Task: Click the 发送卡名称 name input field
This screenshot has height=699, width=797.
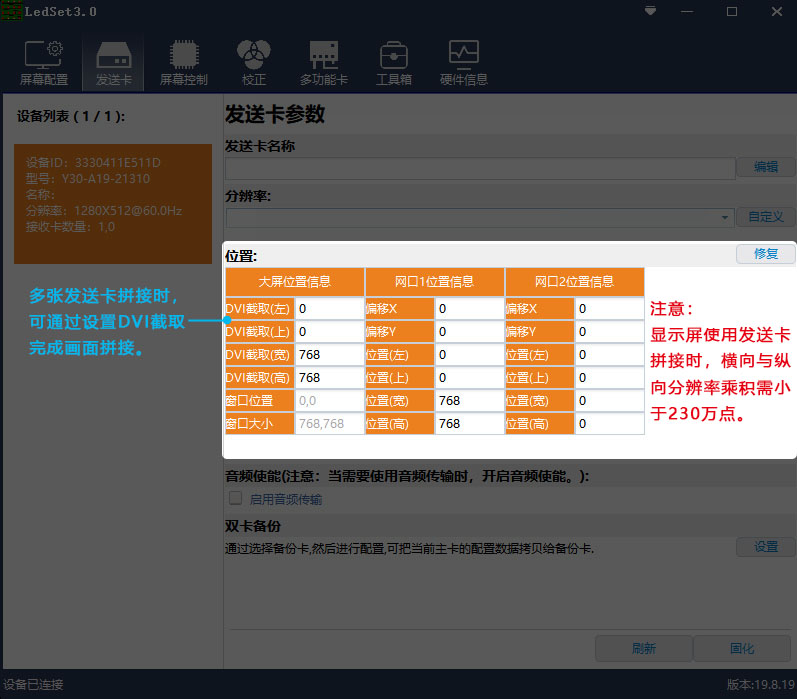Action: click(x=480, y=168)
